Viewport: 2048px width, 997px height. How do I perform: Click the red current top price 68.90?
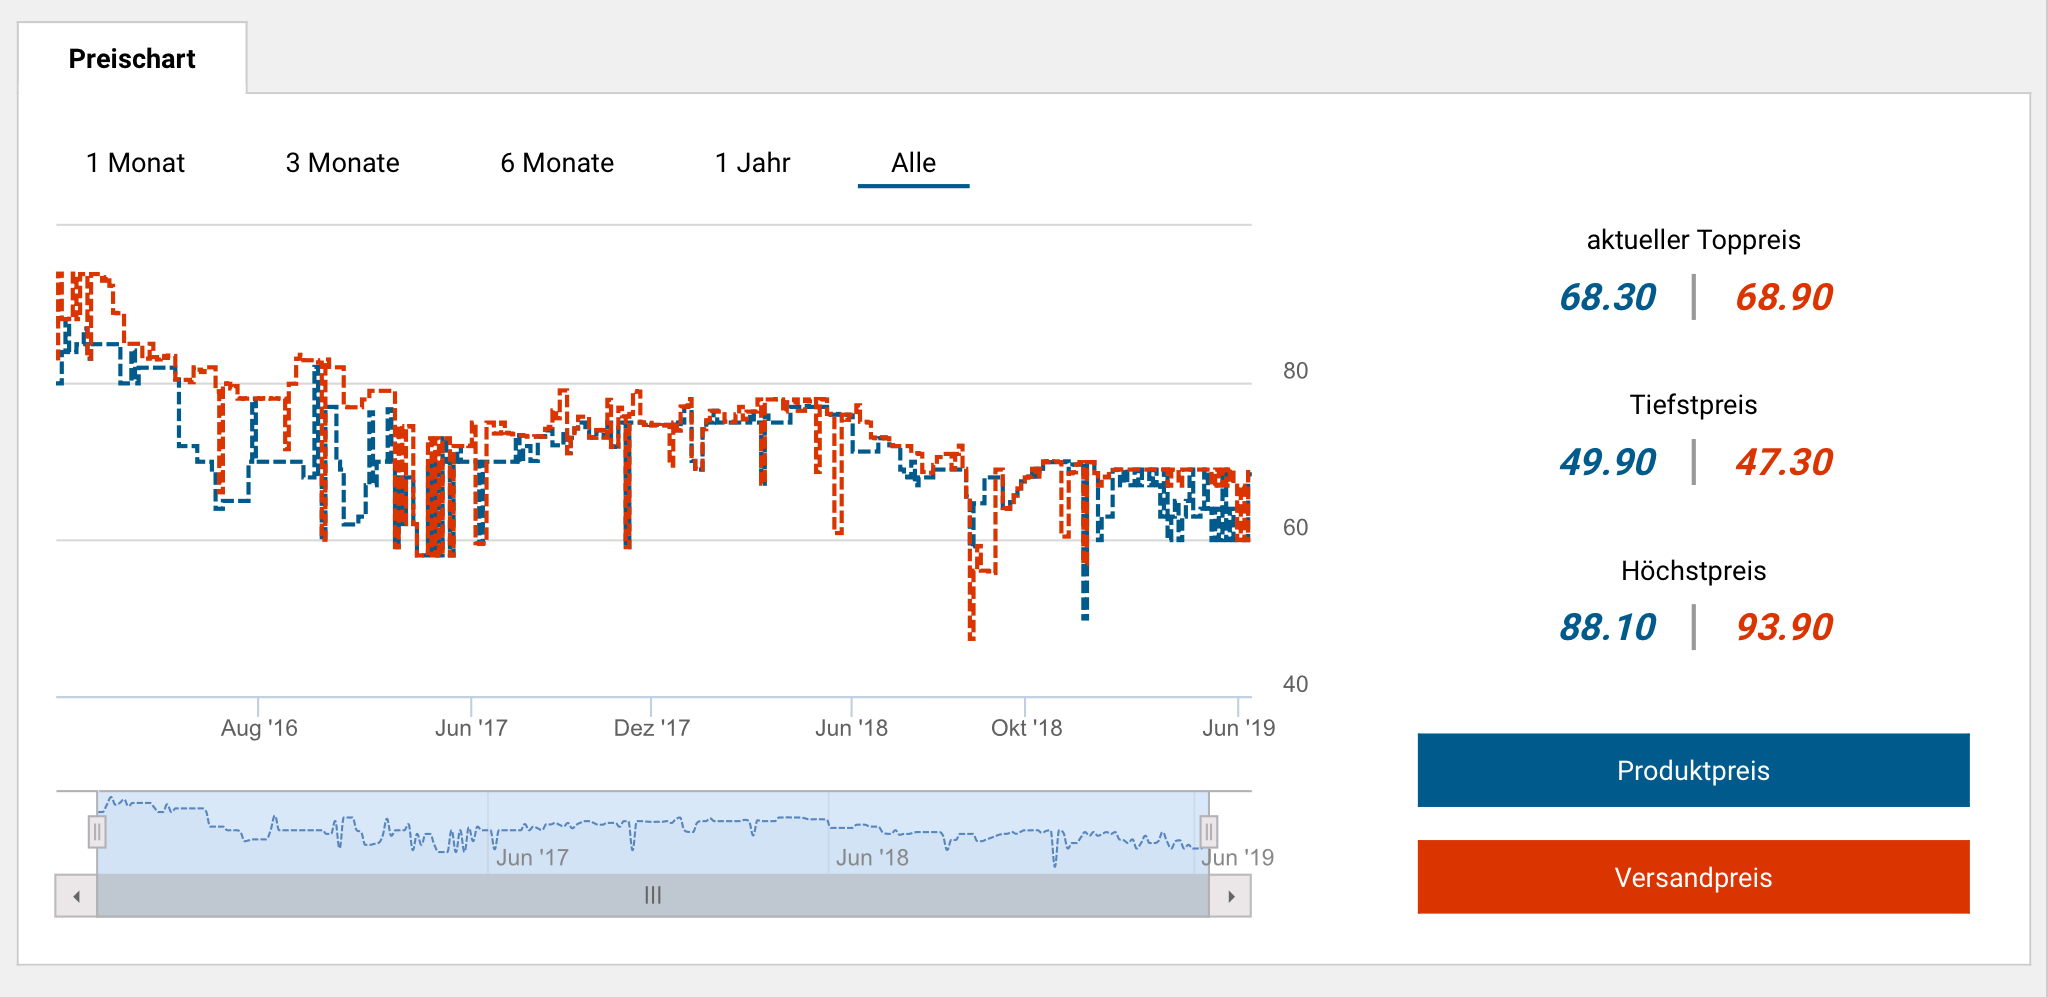(1784, 297)
